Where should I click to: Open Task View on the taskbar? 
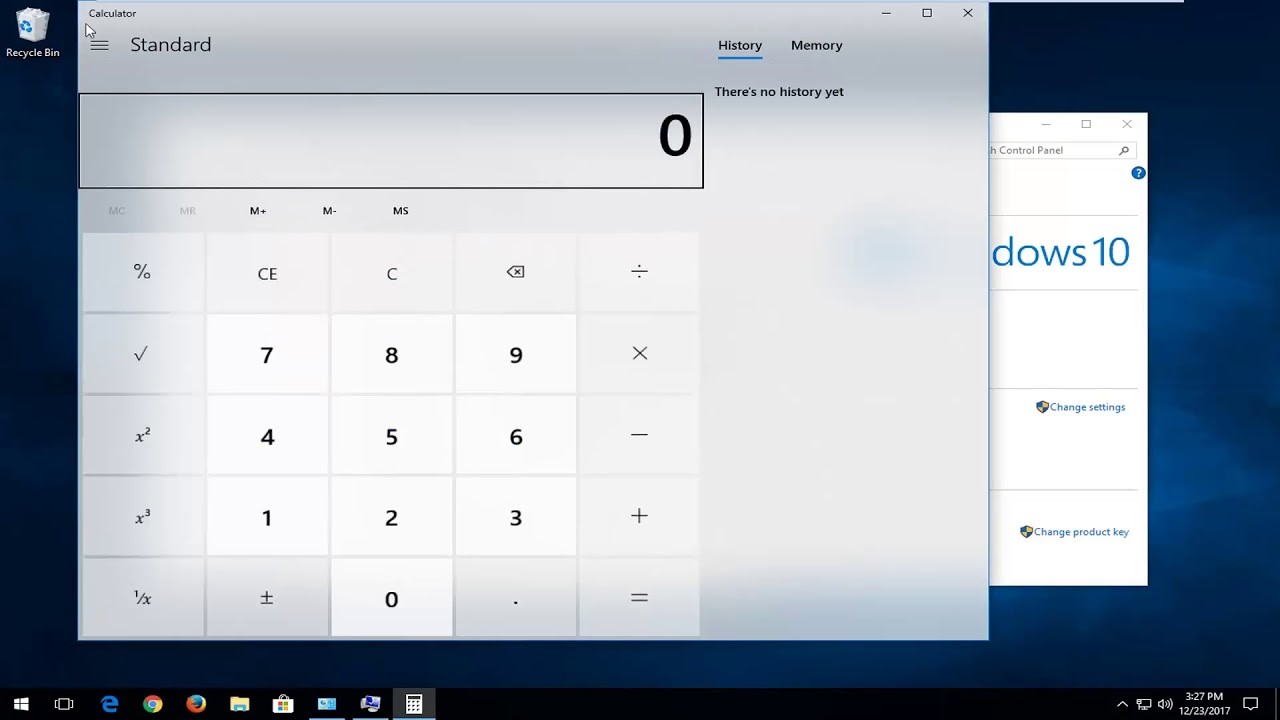point(64,704)
